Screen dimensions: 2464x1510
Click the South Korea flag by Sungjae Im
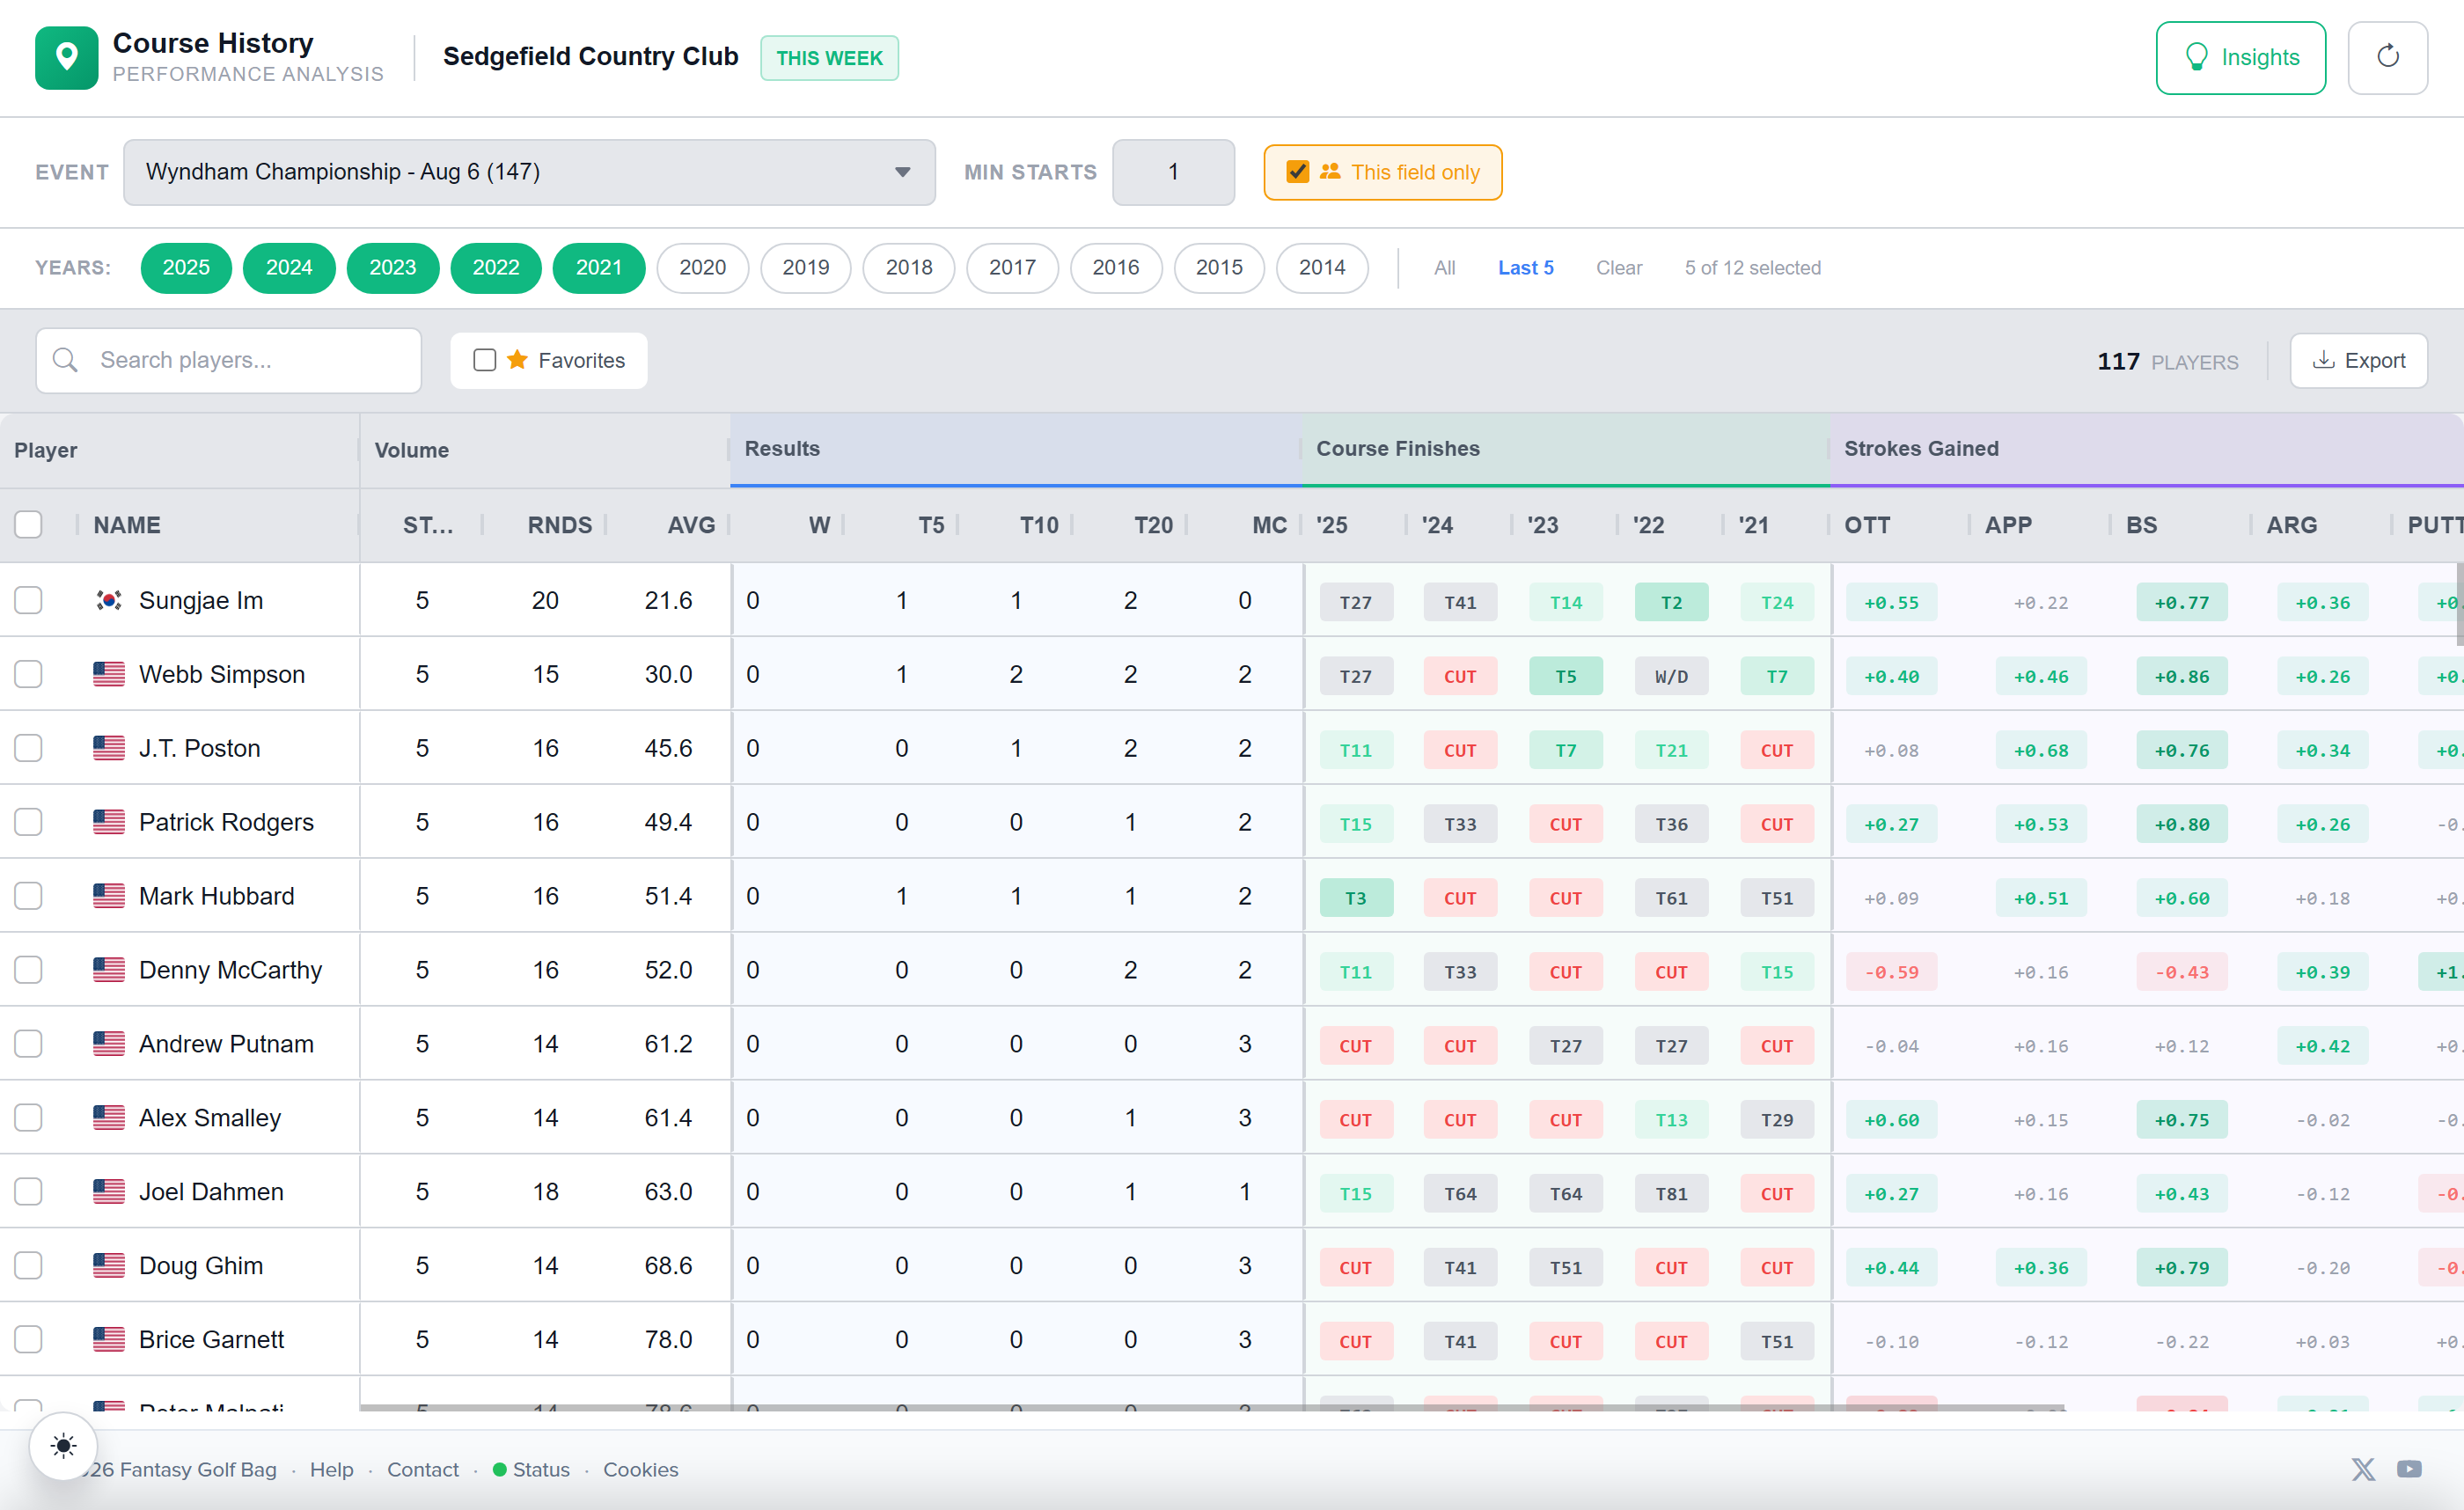coord(109,600)
